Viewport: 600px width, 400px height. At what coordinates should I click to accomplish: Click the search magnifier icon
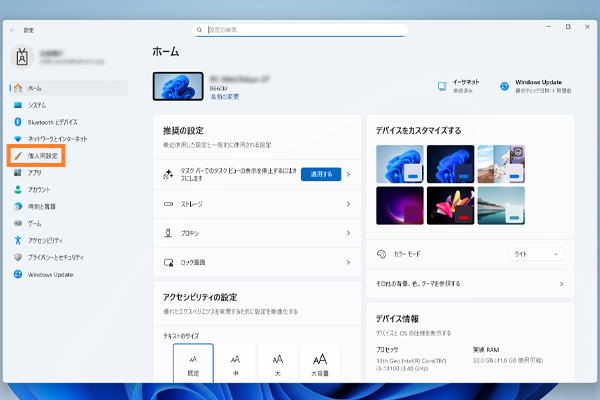click(x=199, y=30)
